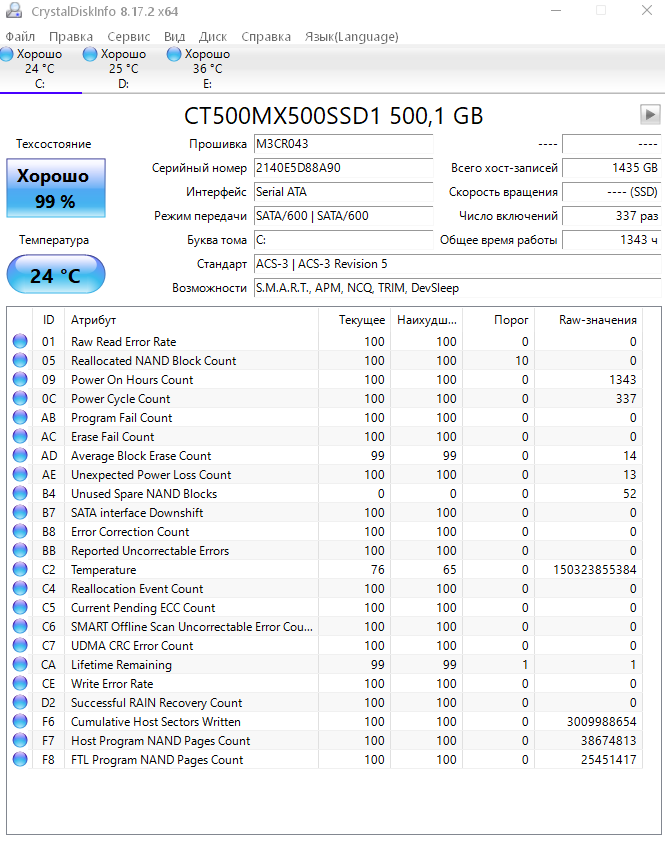Click status icon for Host Program NAND Pages Count

point(20,740)
